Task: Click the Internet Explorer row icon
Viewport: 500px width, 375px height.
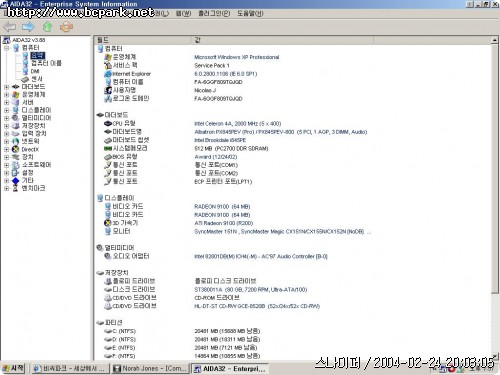Action: click(108, 74)
